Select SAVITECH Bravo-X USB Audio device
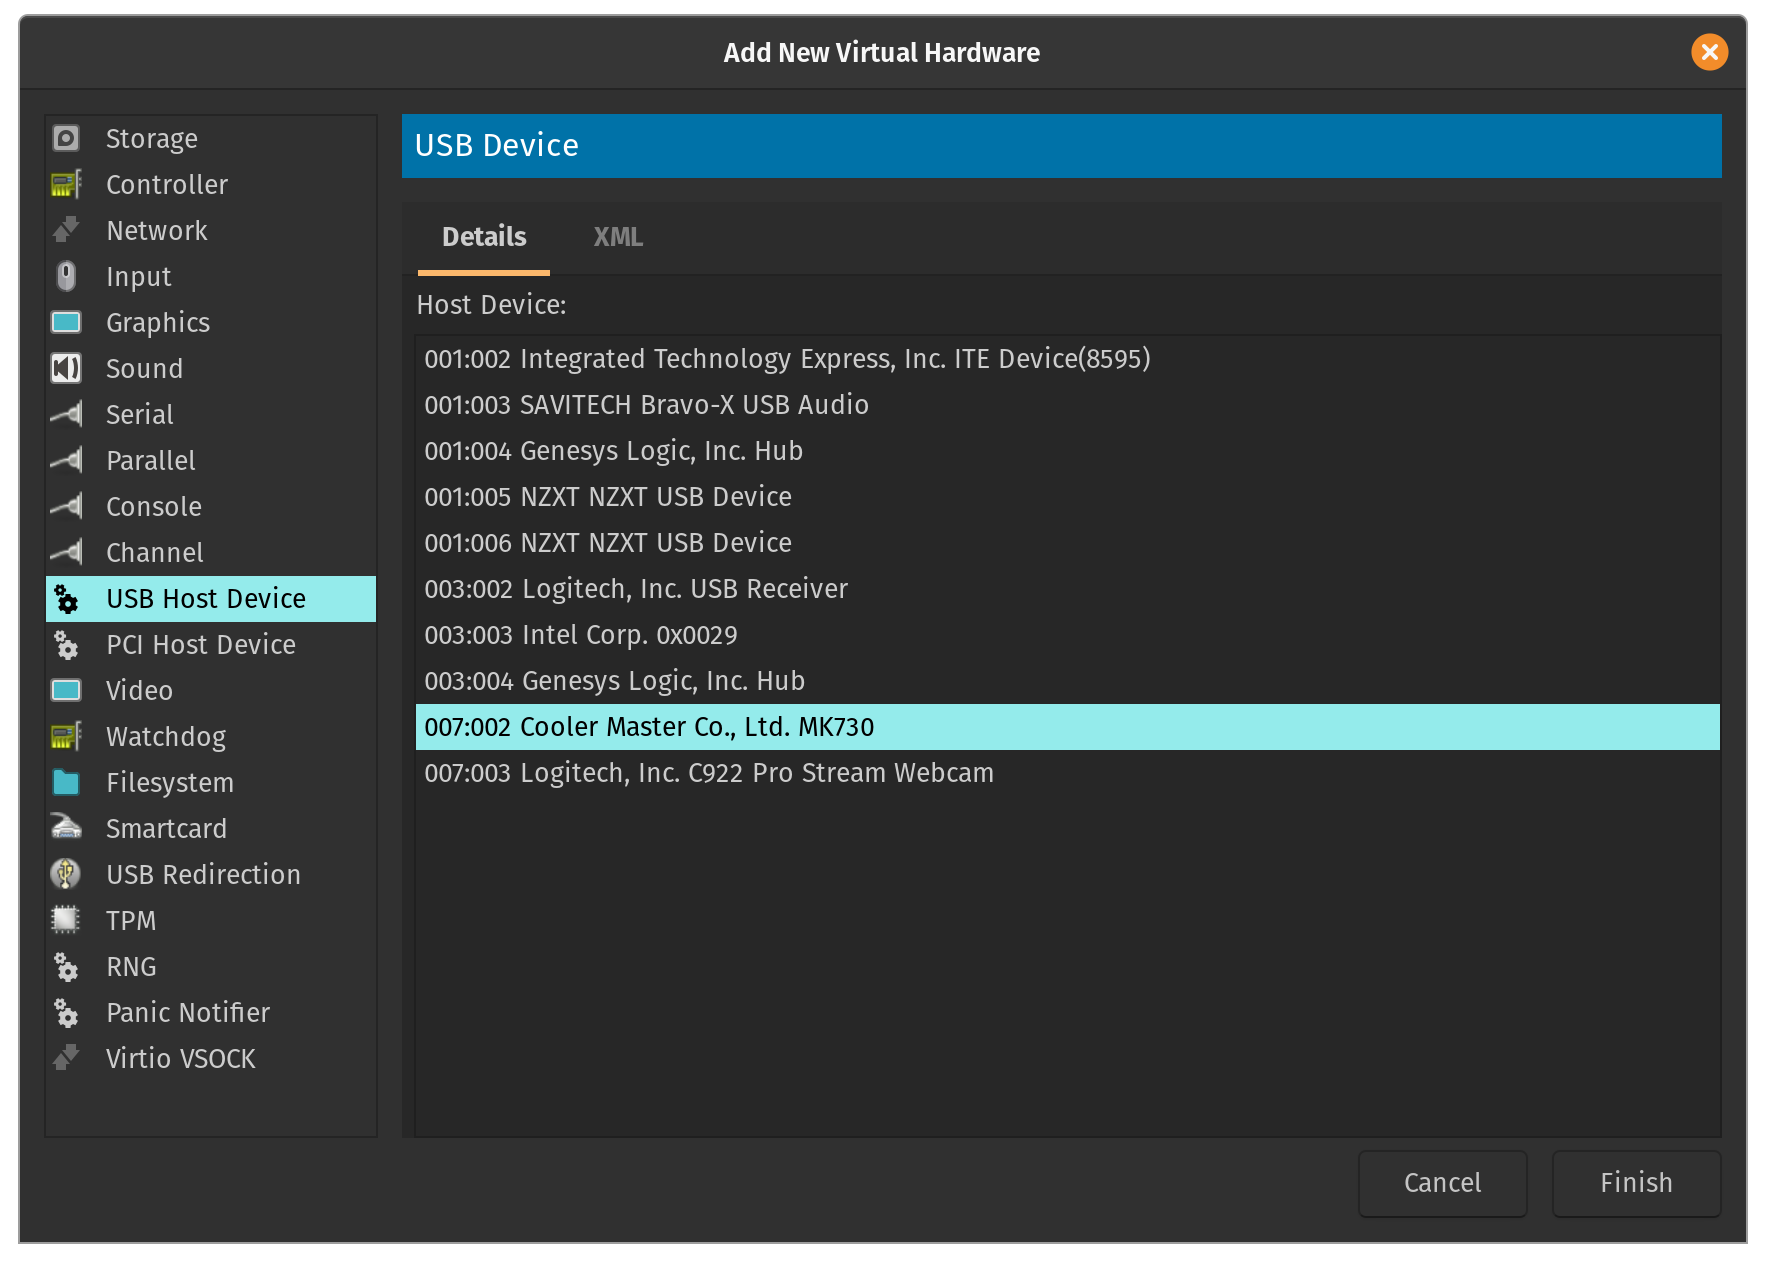The height and width of the screenshot is (1262, 1766). point(1067,405)
